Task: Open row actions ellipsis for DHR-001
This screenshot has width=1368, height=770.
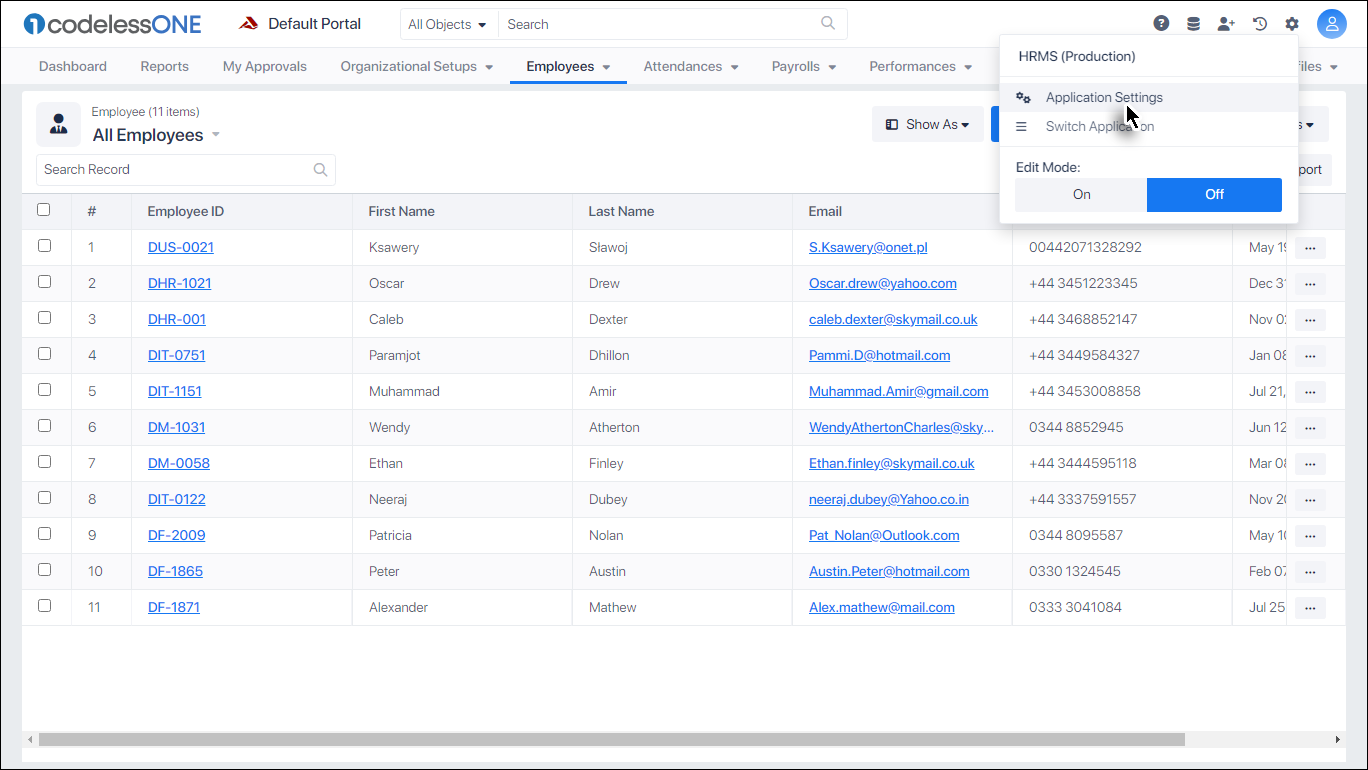Action: click(1310, 320)
